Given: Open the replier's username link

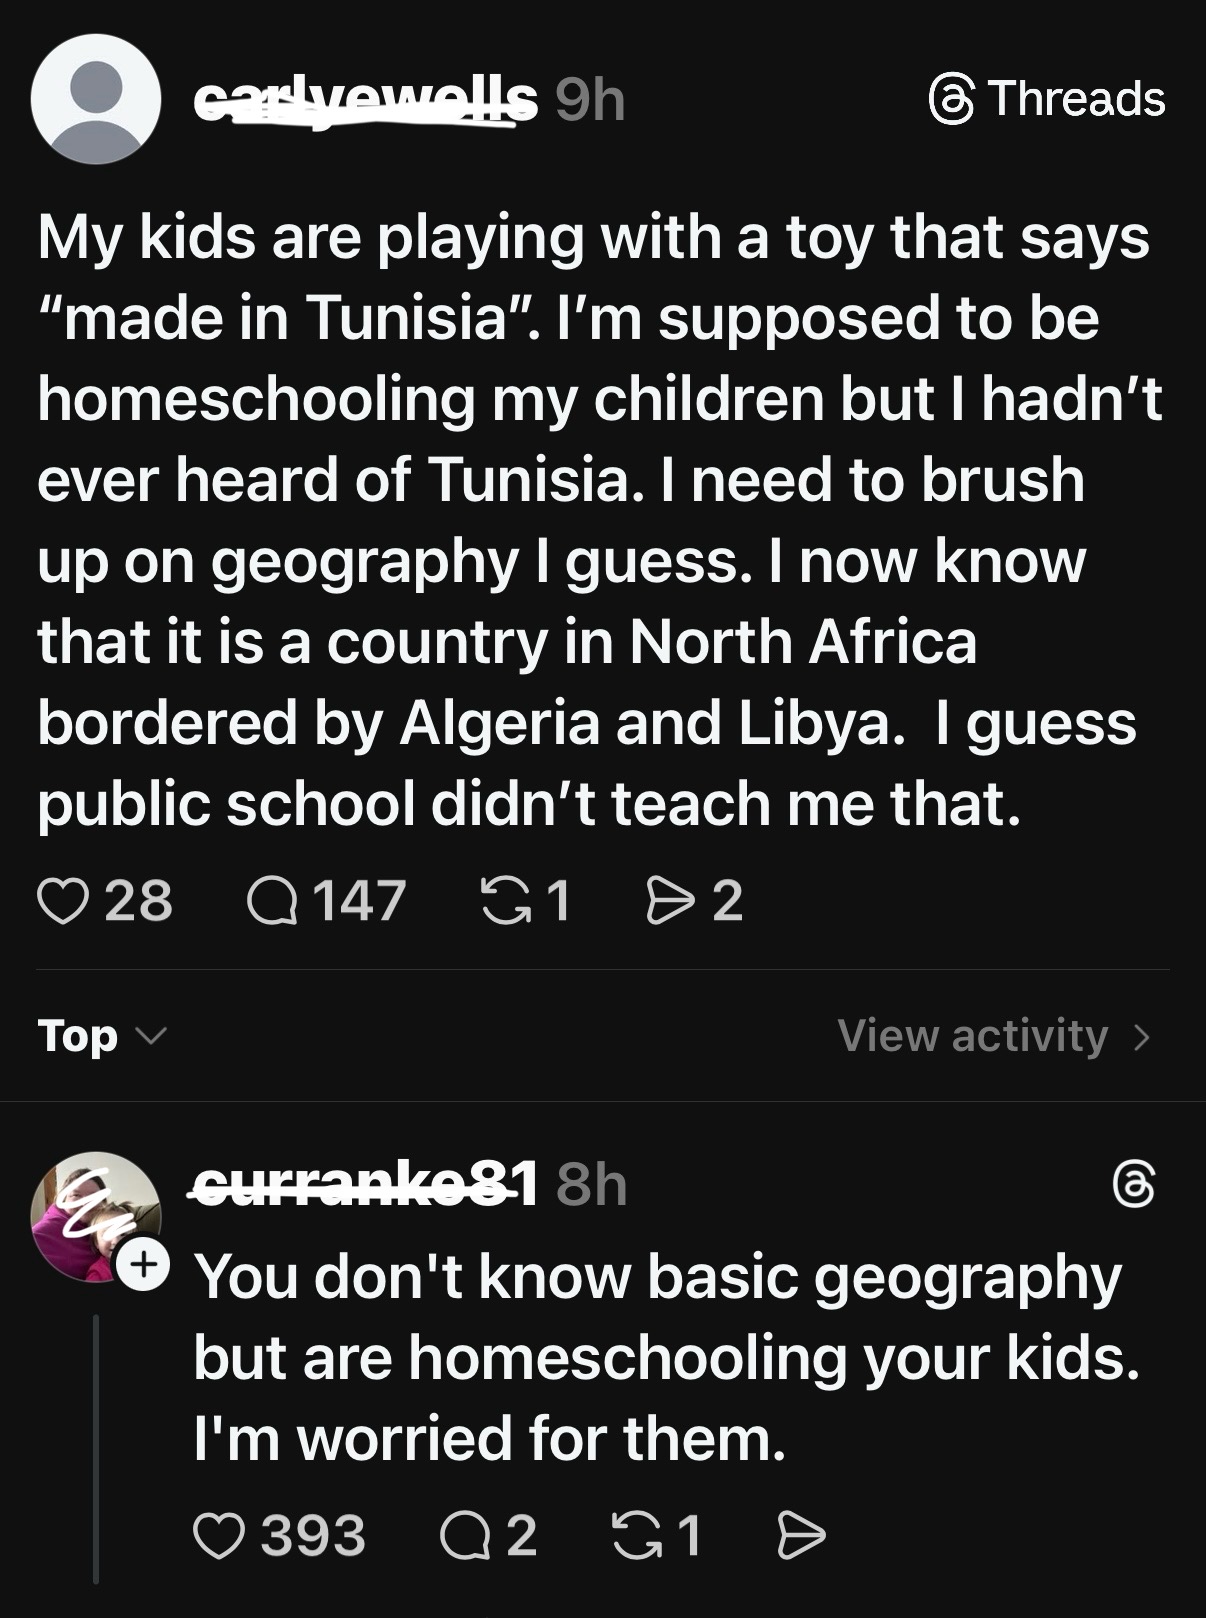Looking at the screenshot, I should (x=365, y=1185).
